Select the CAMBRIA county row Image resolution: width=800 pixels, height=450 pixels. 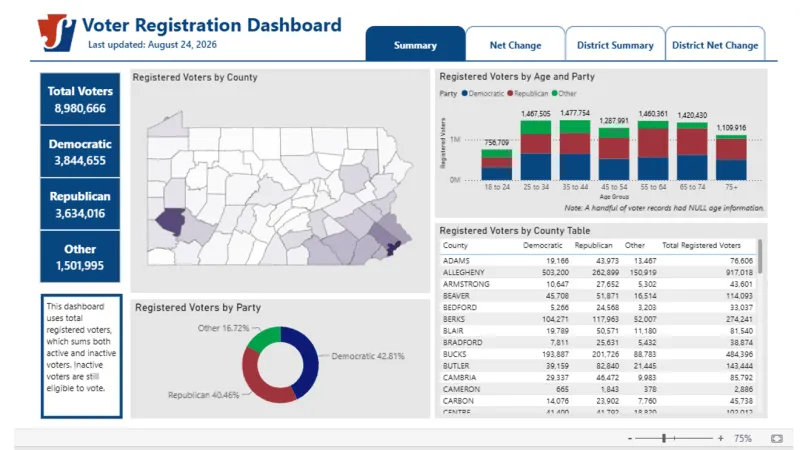598,378
